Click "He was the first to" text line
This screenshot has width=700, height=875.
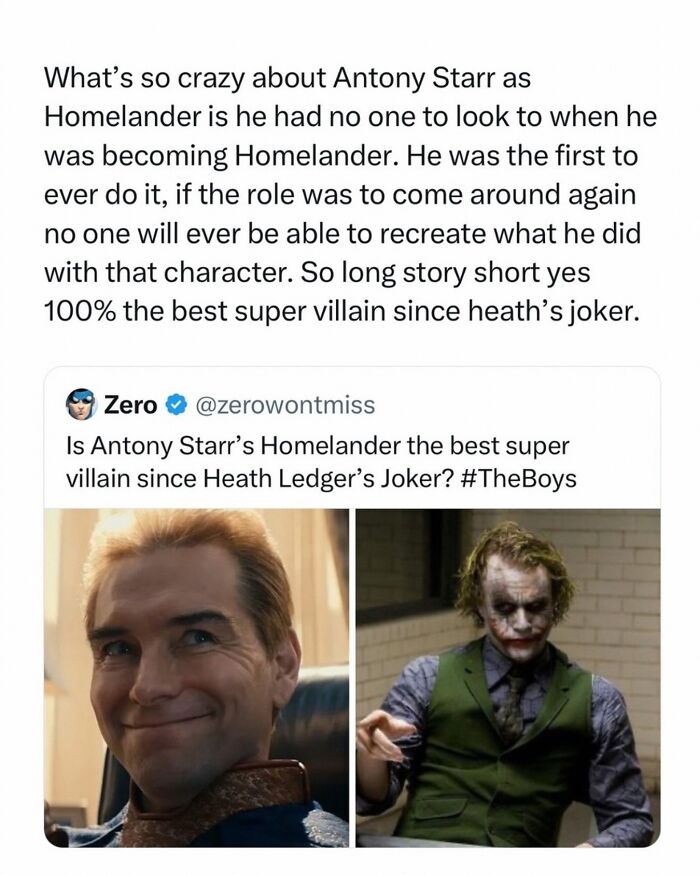point(521,156)
